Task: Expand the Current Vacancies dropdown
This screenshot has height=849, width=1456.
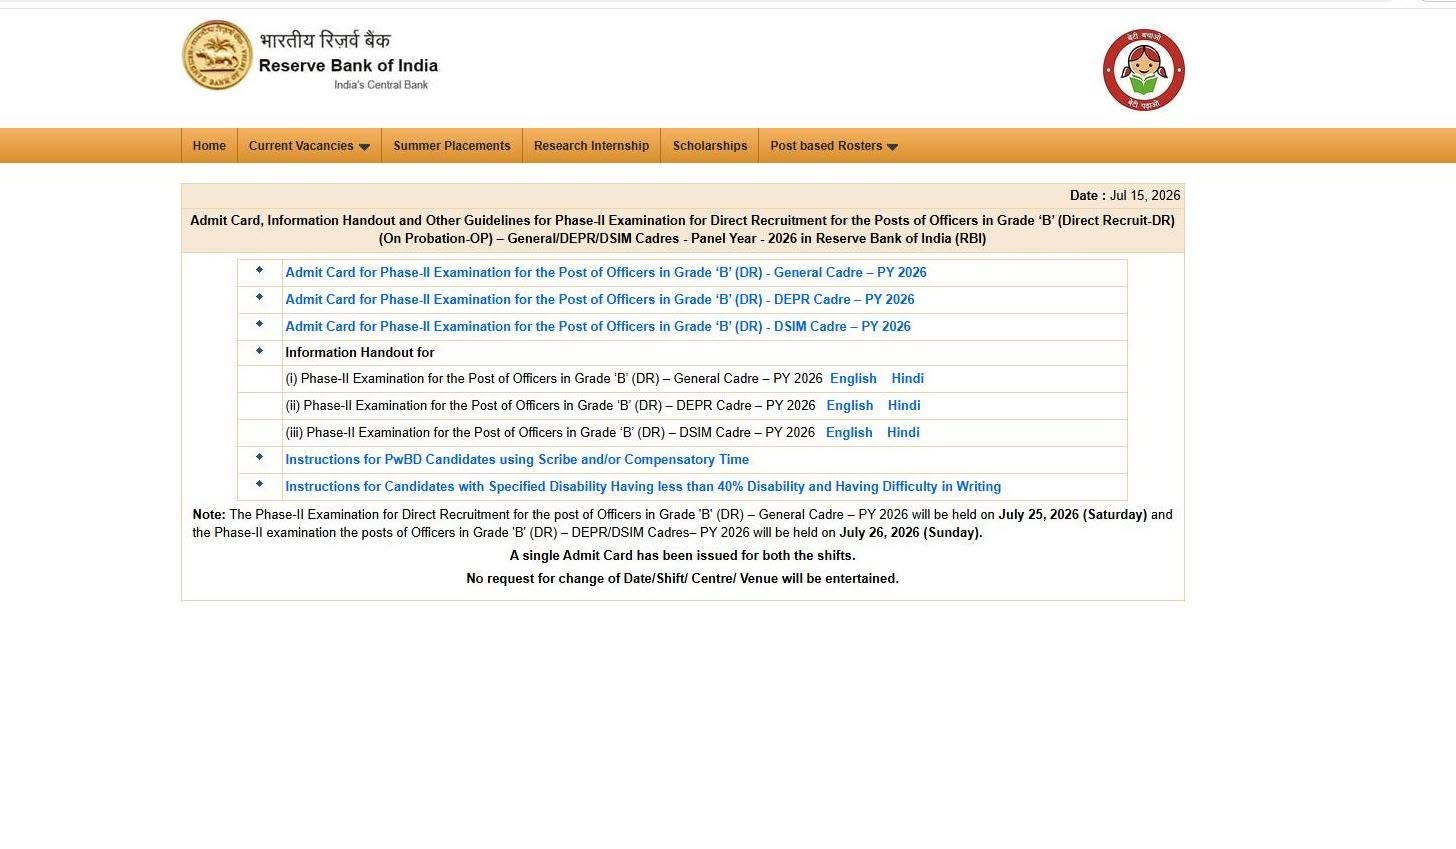Action: [x=309, y=146]
